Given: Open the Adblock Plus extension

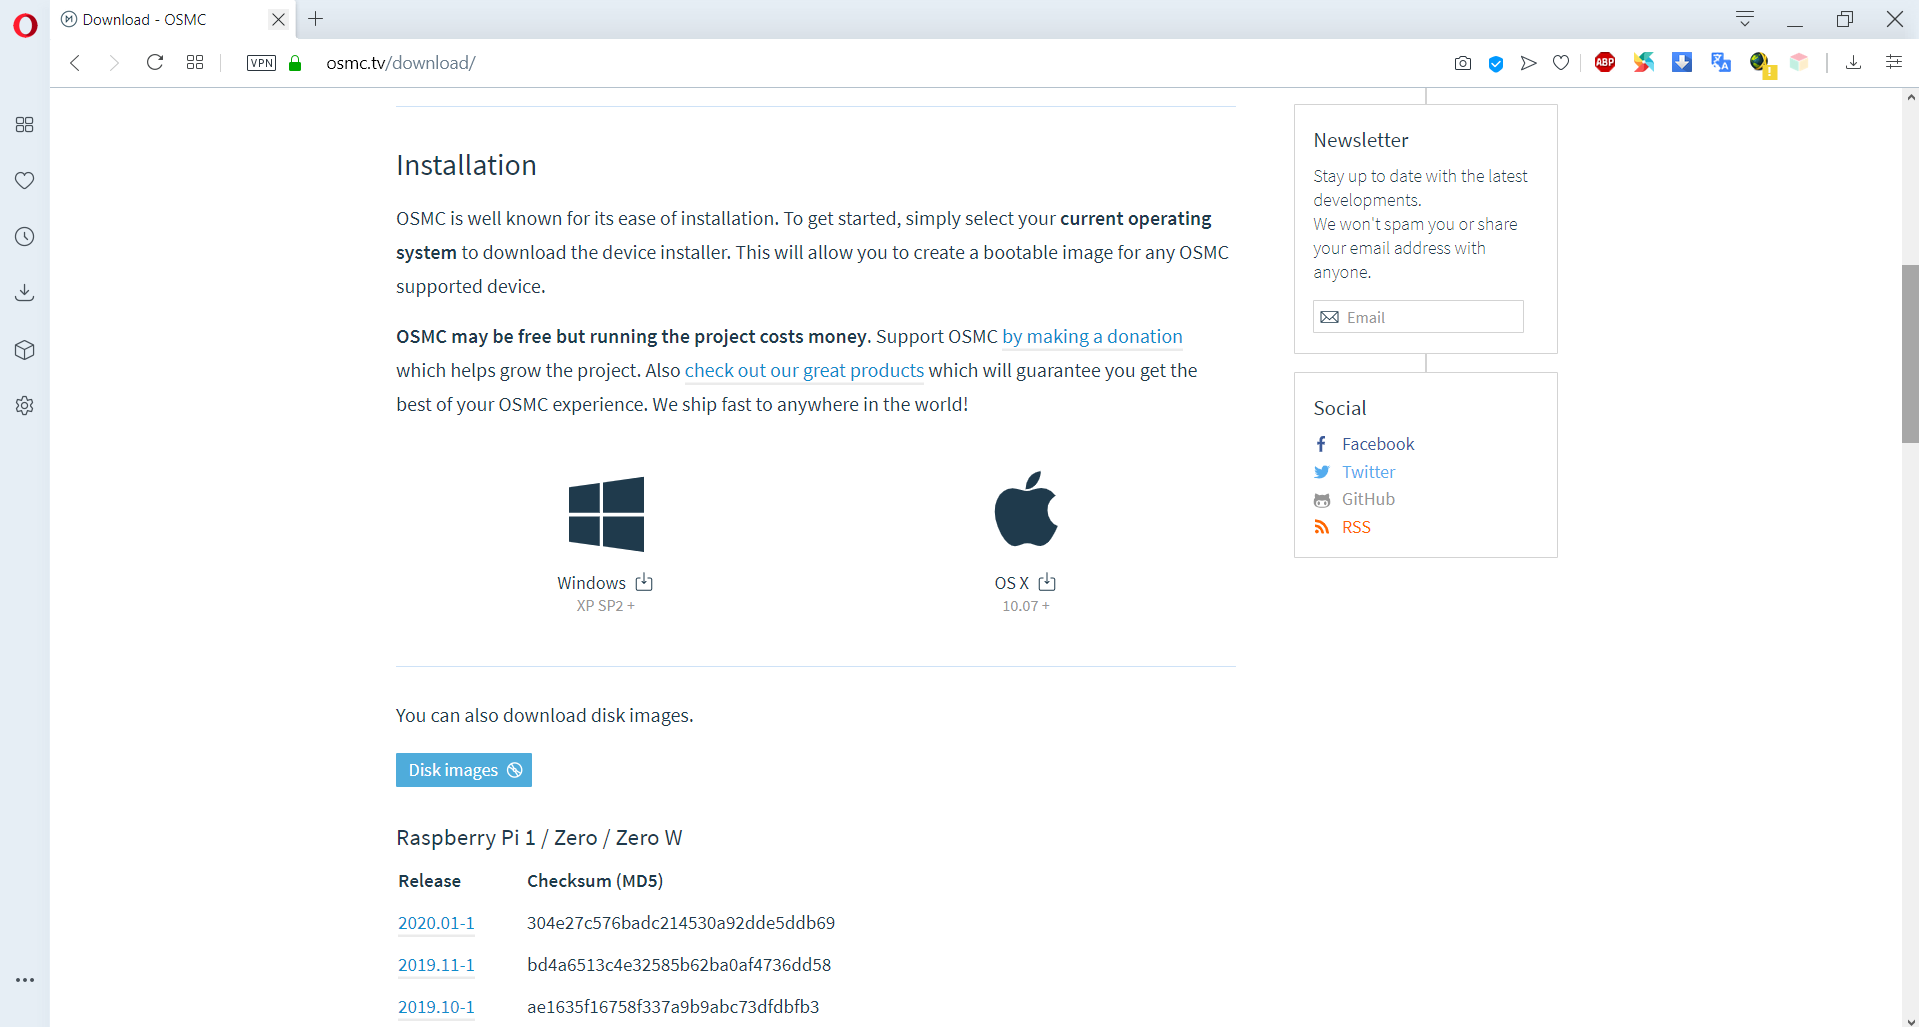Looking at the screenshot, I should (1605, 62).
